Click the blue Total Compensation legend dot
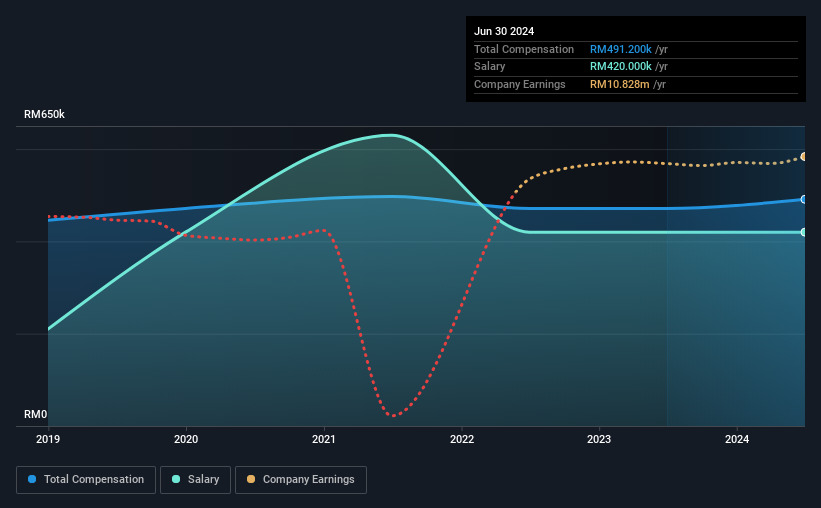Screen dimensions: 821x508 click(32, 479)
